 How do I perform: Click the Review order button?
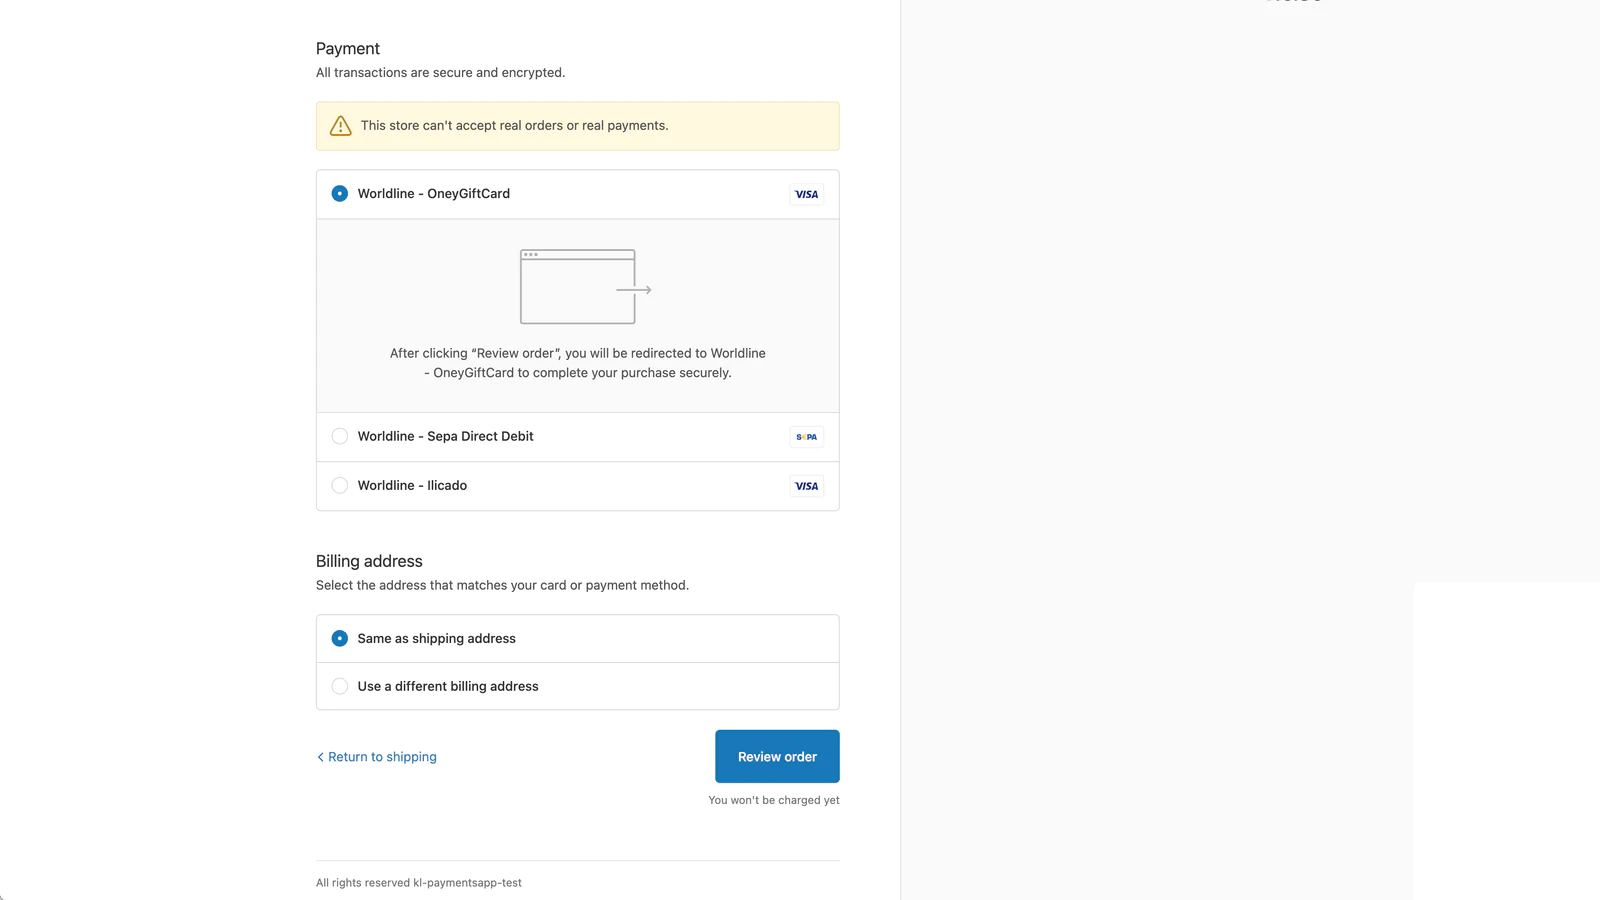tap(777, 756)
